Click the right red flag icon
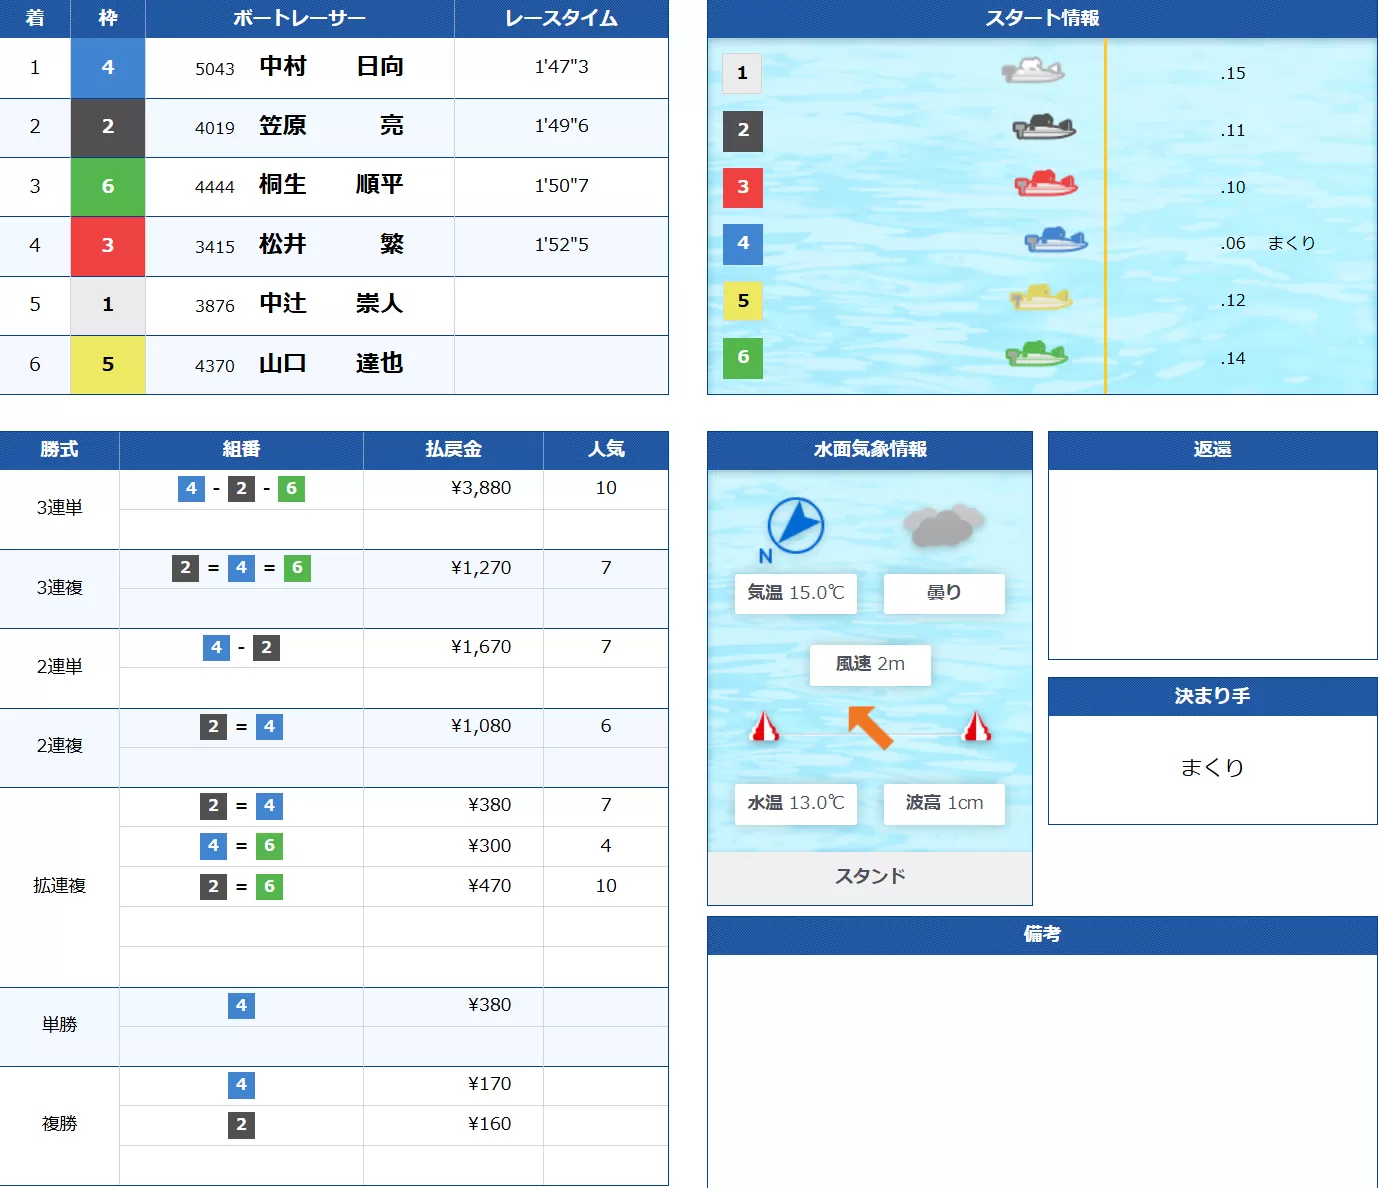The width and height of the screenshot is (1378, 1188). pos(977,729)
